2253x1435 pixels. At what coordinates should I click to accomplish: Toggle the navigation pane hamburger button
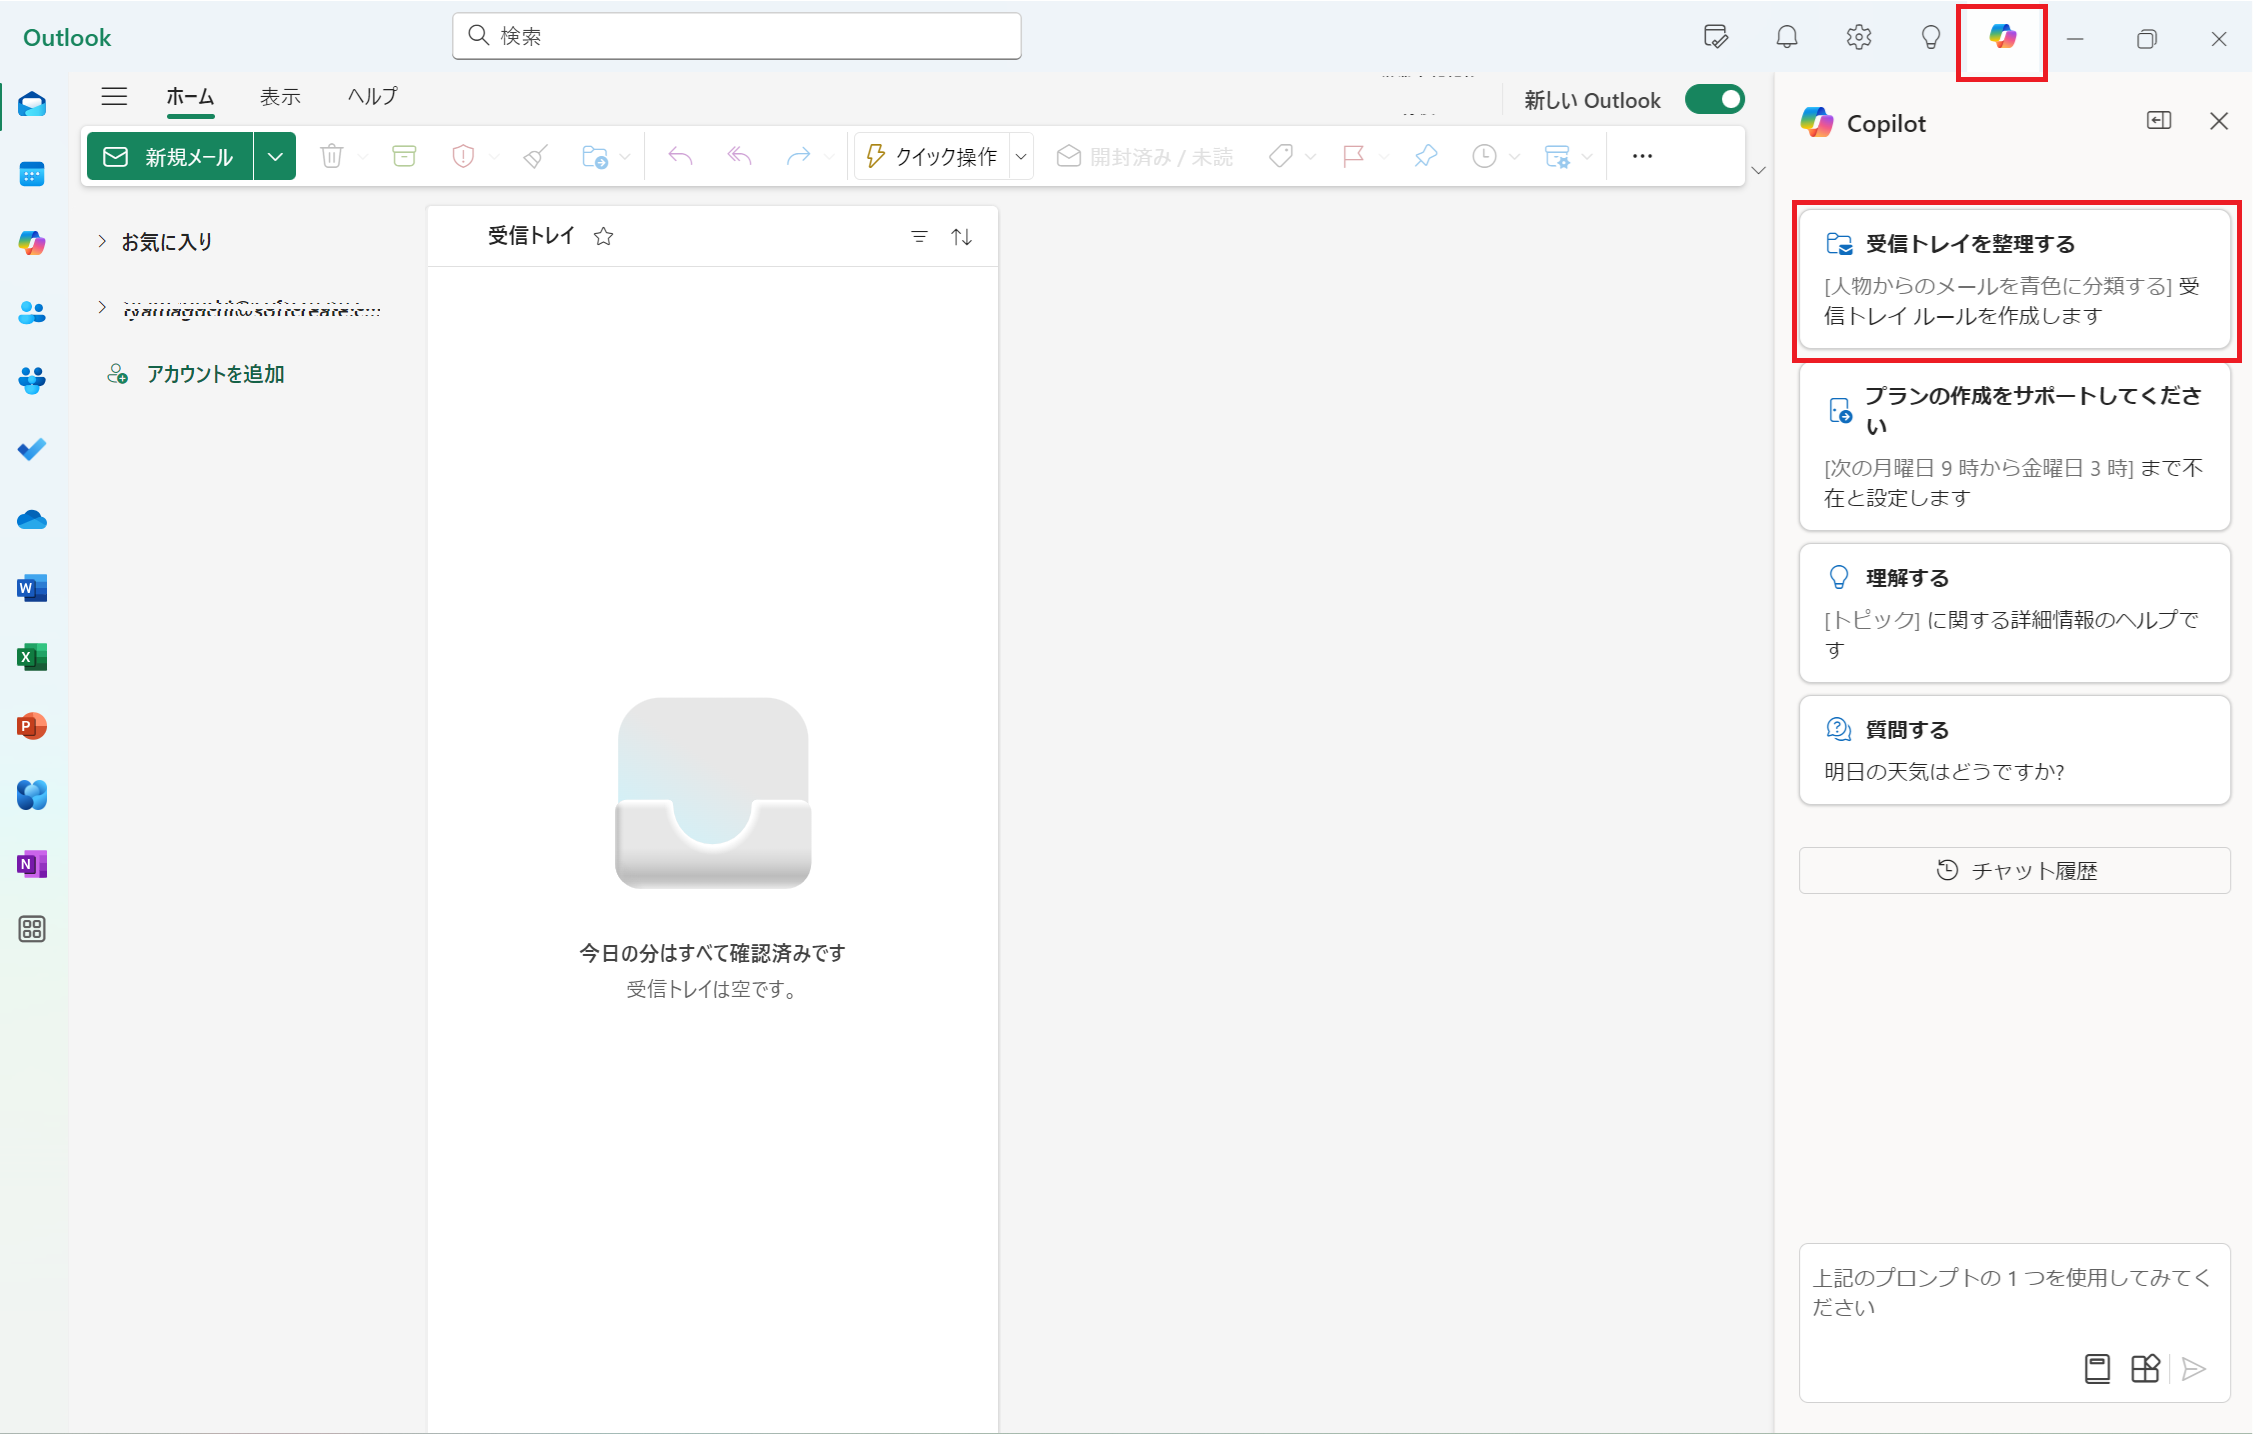[x=114, y=96]
